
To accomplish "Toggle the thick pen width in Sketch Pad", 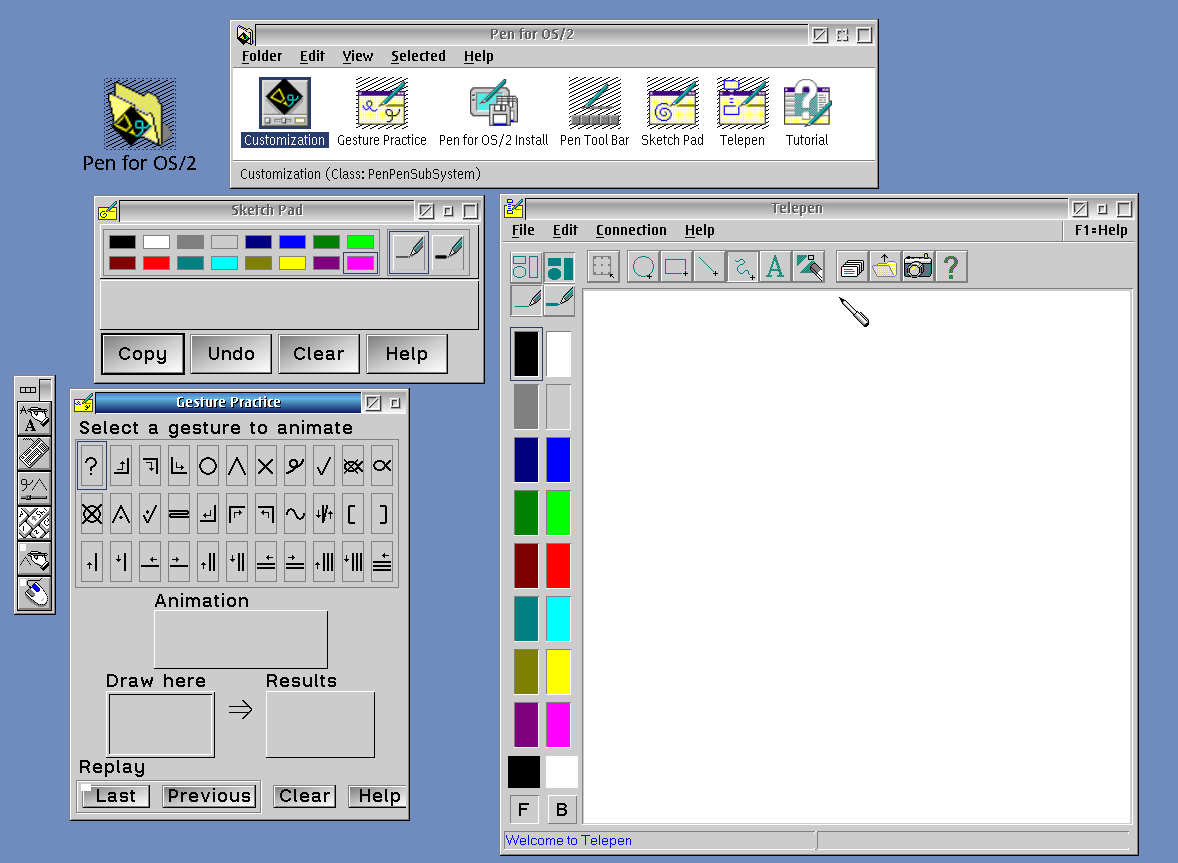I will [449, 252].
